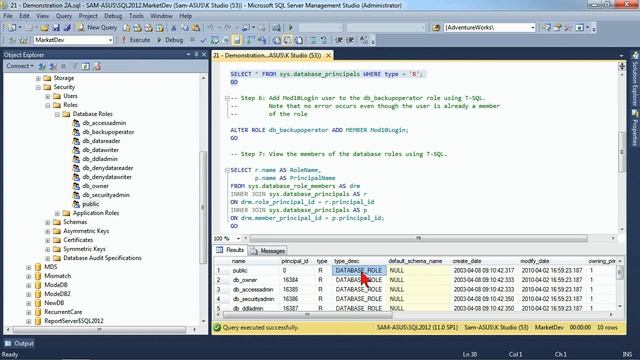This screenshot has height=360, width=640.
Task: Open the Connect dropdown in Object Explorer
Action: [x=20, y=66]
